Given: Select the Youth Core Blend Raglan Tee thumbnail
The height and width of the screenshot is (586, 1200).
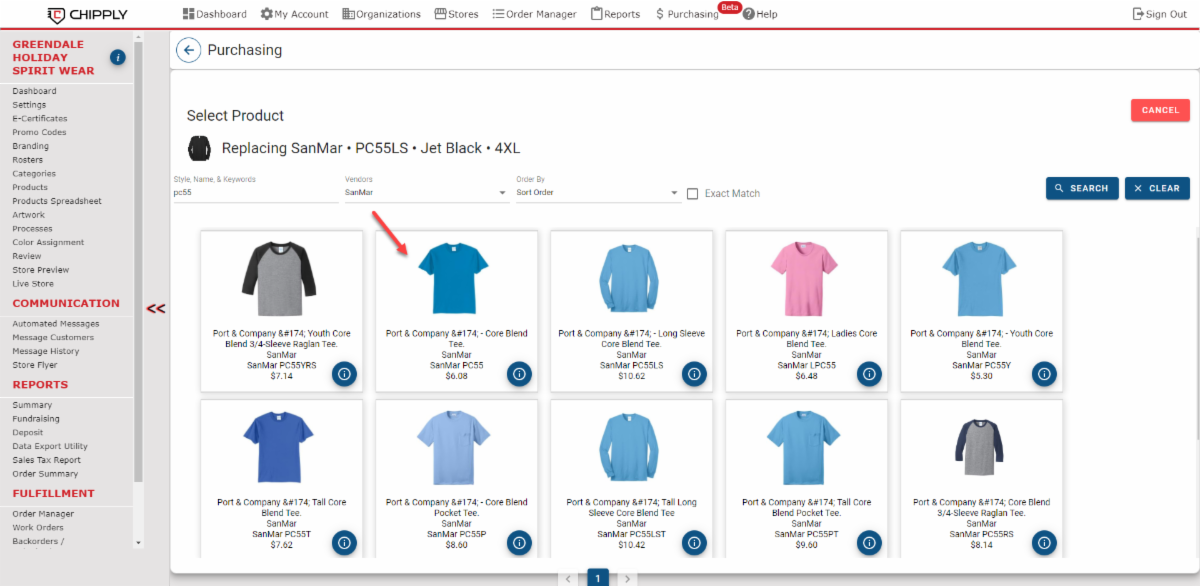Looking at the screenshot, I should pyautogui.click(x=279, y=281).
